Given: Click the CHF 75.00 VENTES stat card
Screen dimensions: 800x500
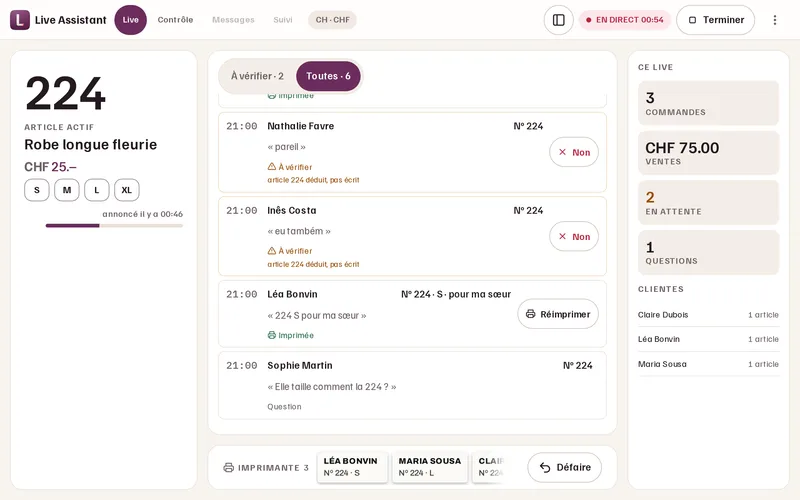Looking at the screenshot, I should tap(708, 153).
